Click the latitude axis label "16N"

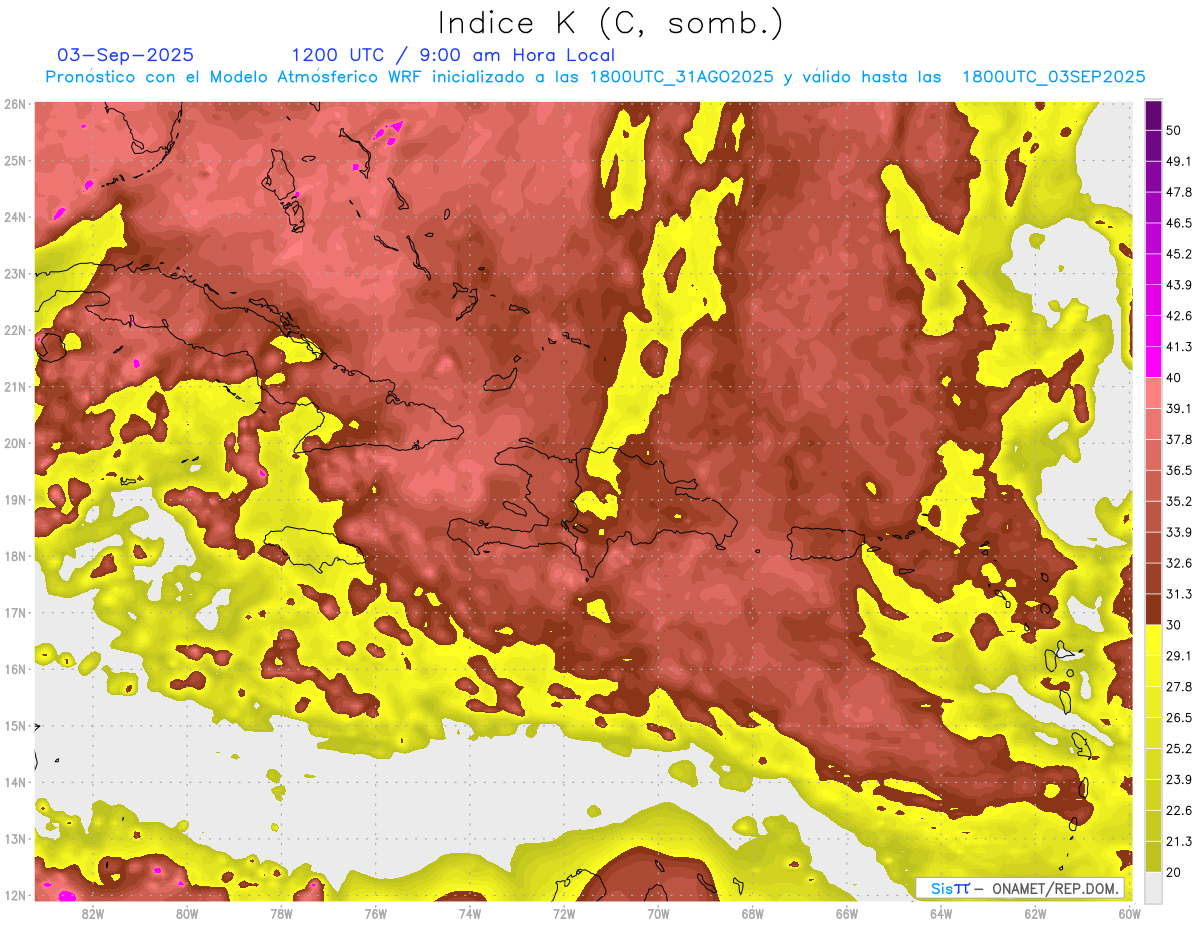(15, 669)
